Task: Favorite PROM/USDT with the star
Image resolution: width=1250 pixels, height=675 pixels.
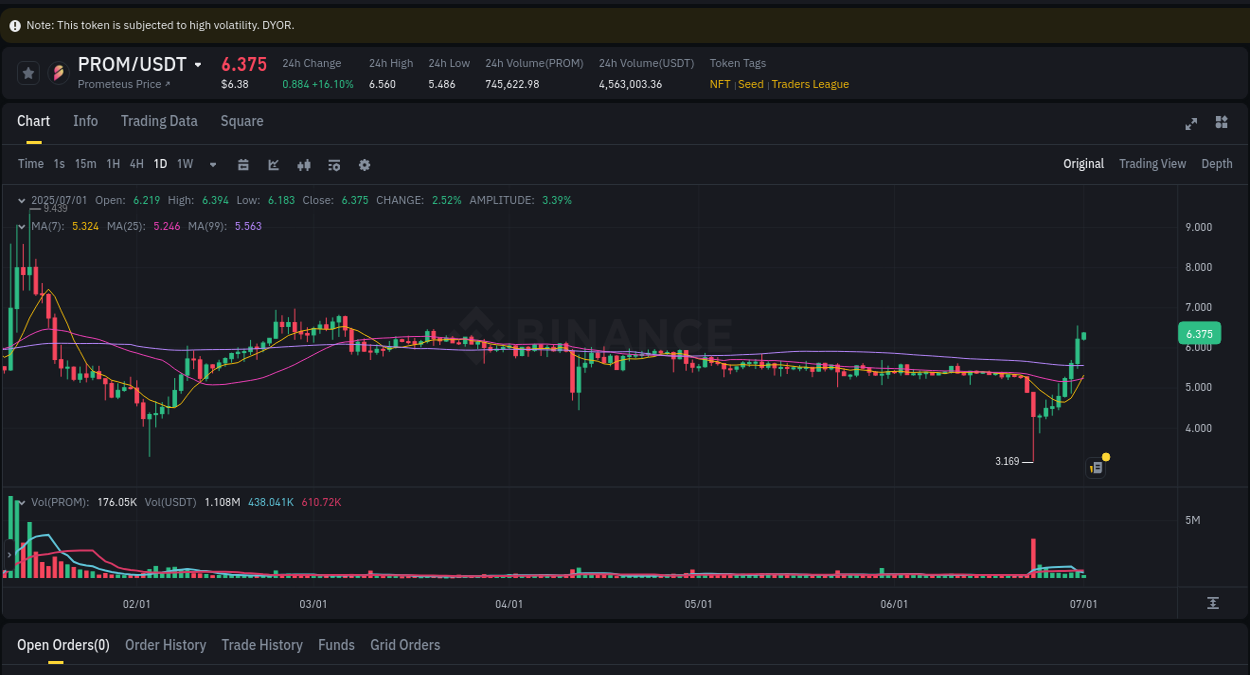Action: tap(28, 72)
